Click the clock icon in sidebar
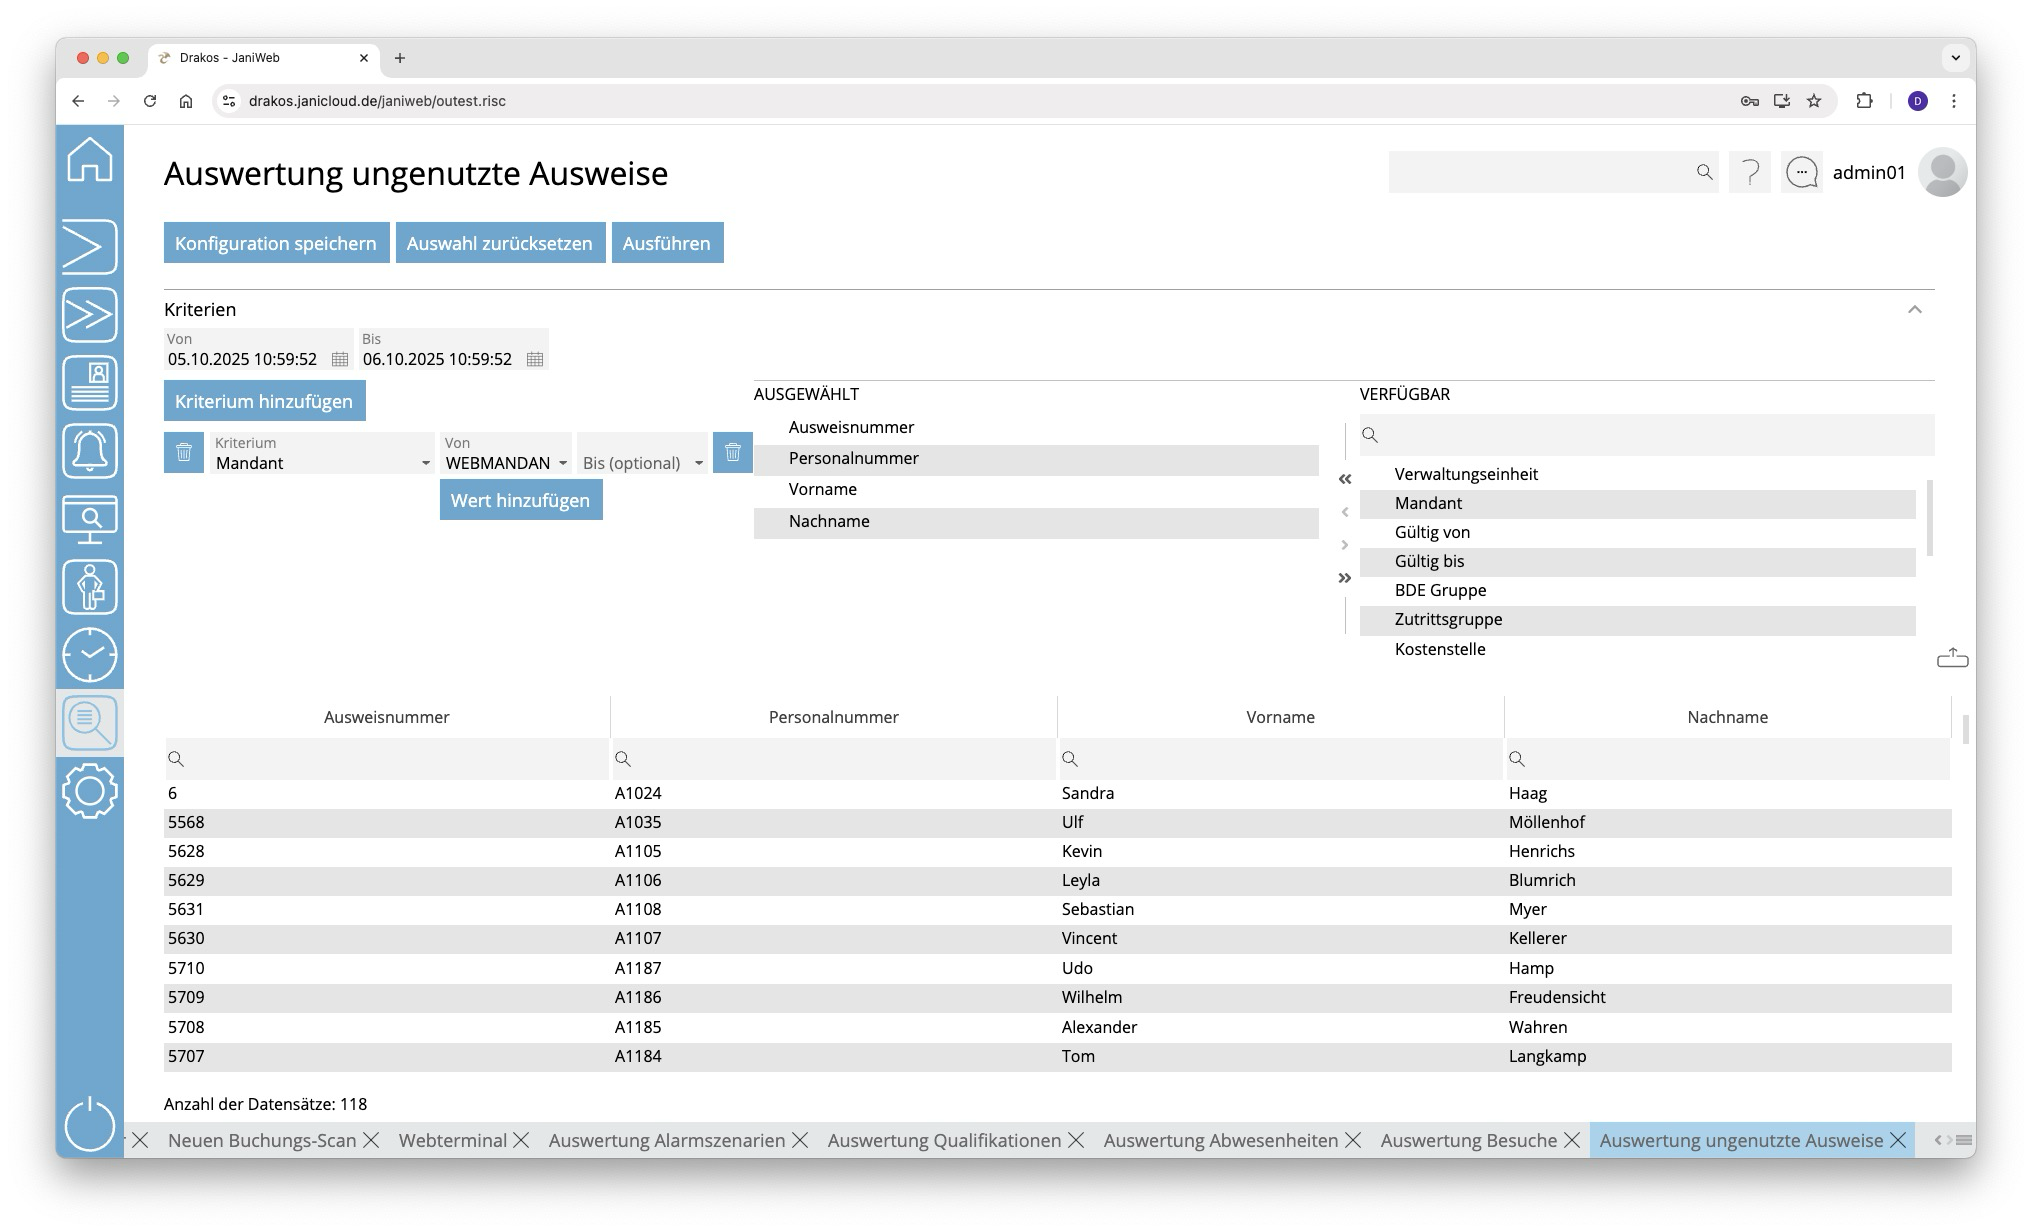 90,655
